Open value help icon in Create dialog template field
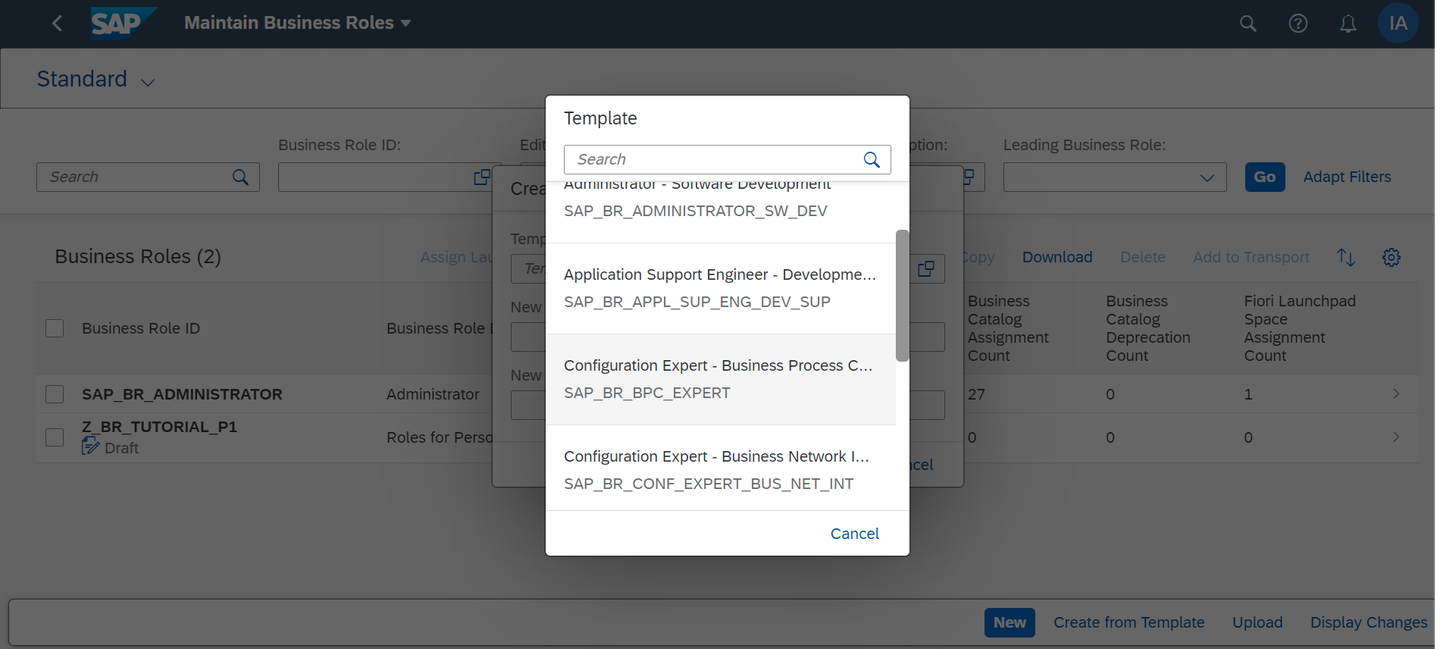 click(926, 269)
